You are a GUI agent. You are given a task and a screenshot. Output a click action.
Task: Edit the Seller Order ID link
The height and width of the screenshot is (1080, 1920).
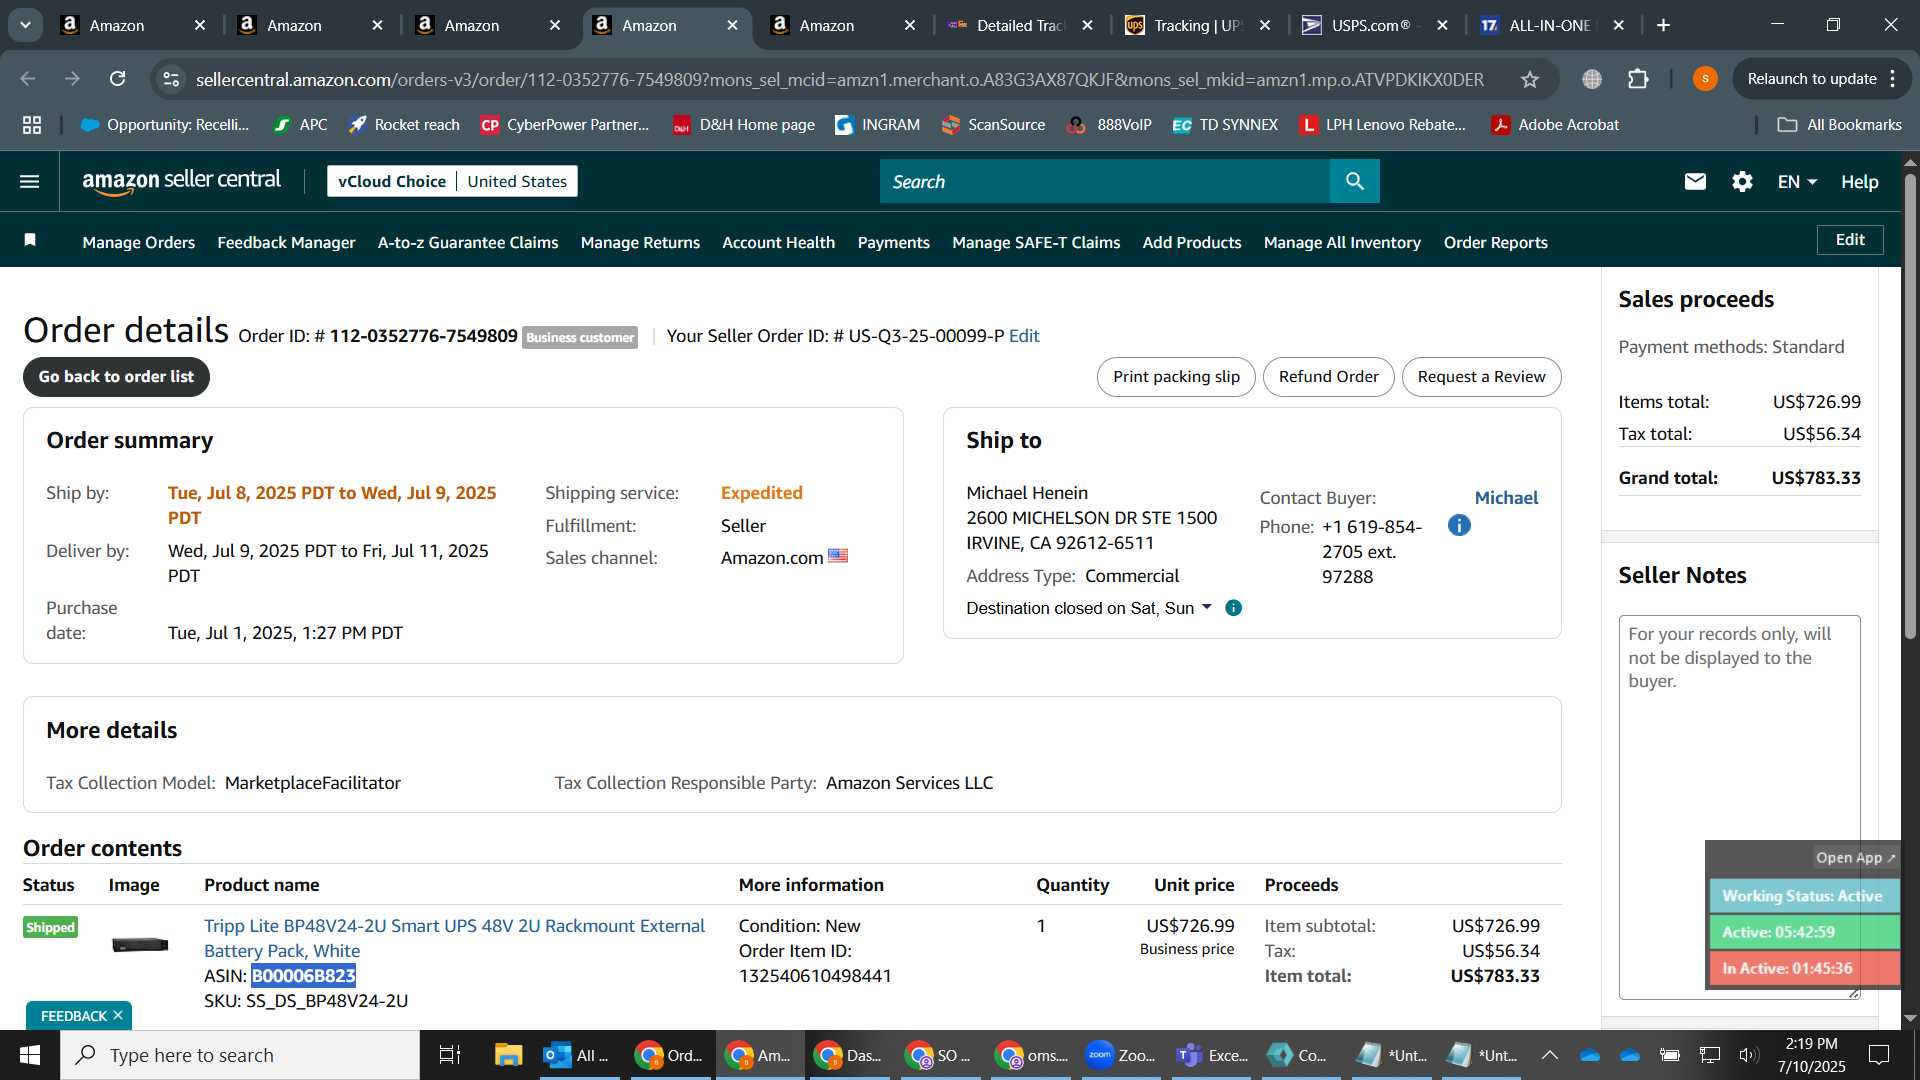coord(1024,336)
